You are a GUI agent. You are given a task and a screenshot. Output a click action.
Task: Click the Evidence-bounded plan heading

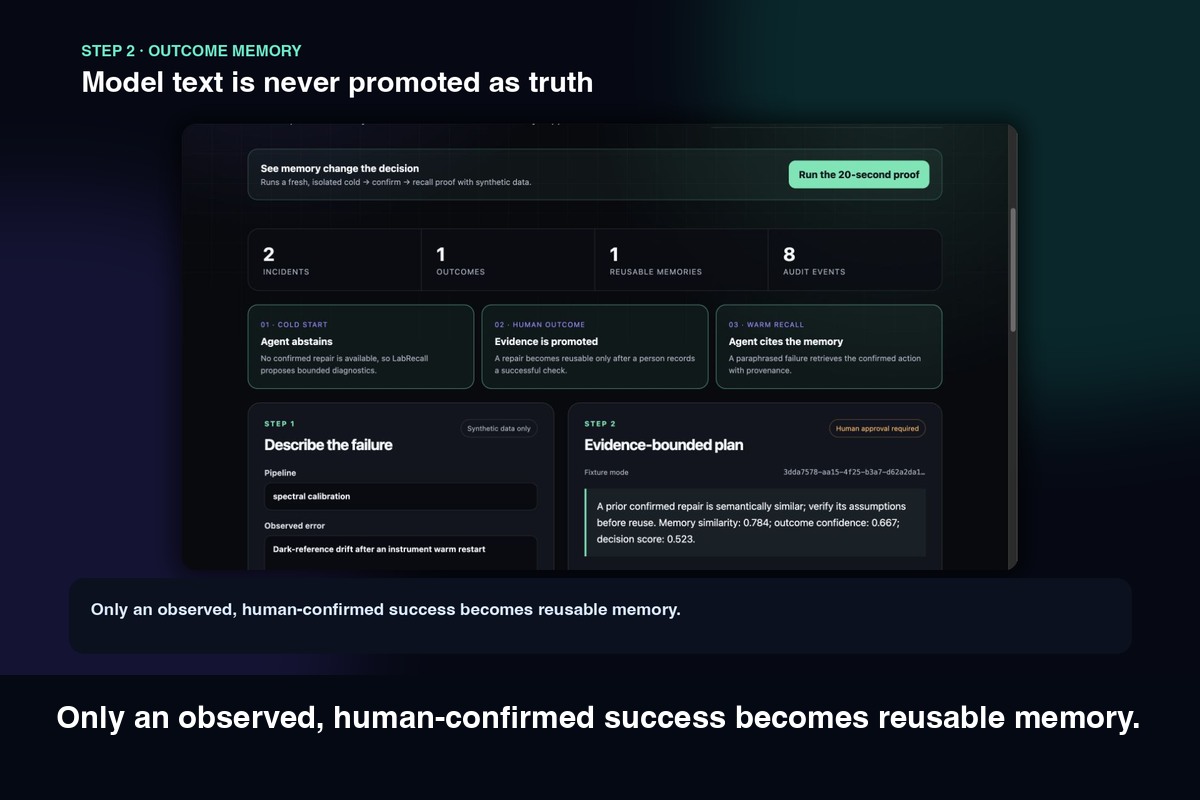point(664,445)
